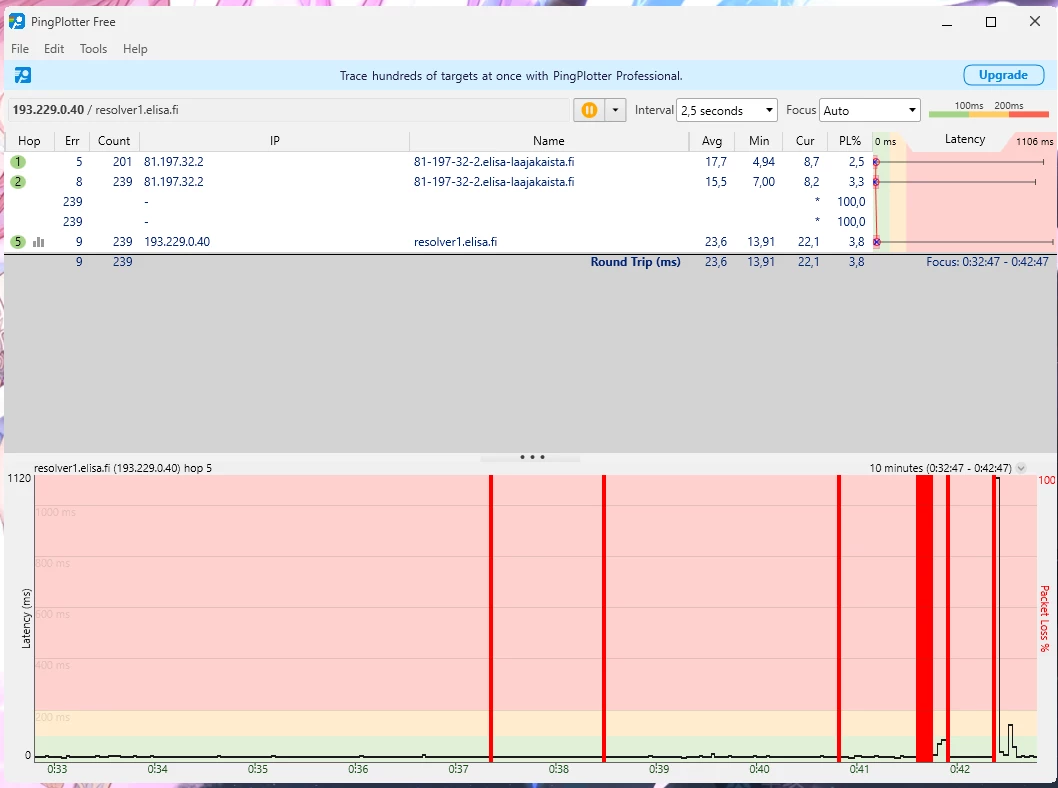Click the packet loss bar near 0:37
Screen dimensions: 1058x788
491,618
